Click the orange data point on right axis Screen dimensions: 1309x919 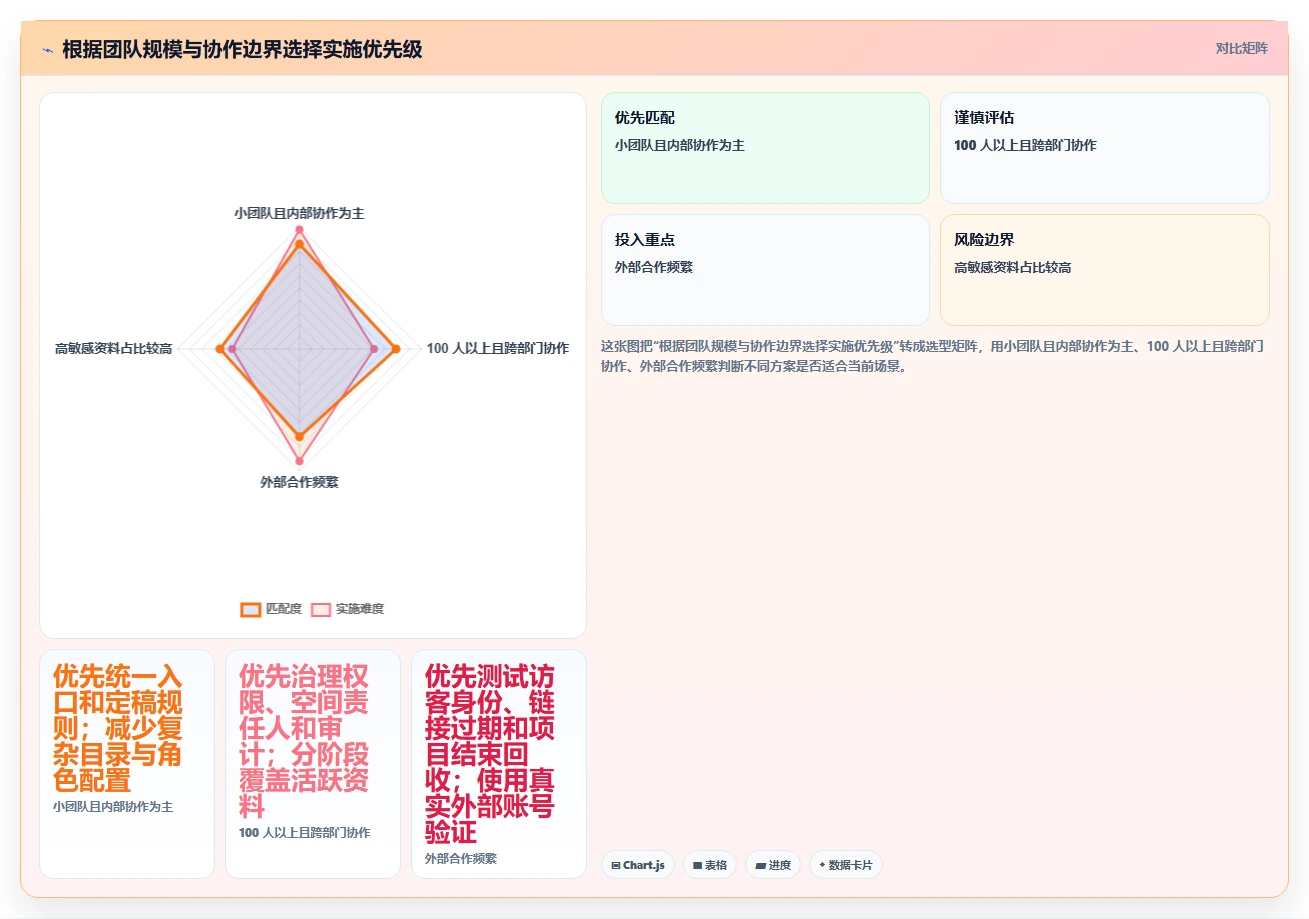click(396, 348)
